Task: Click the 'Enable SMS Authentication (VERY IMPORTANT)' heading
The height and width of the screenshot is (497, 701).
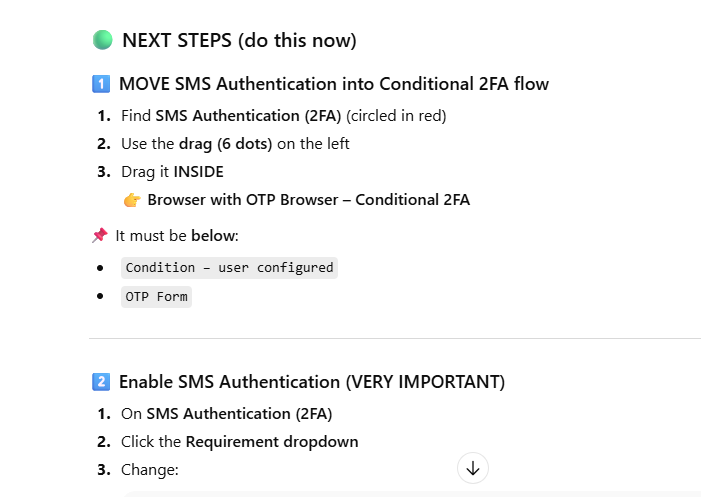Action: tap(311, 382)
